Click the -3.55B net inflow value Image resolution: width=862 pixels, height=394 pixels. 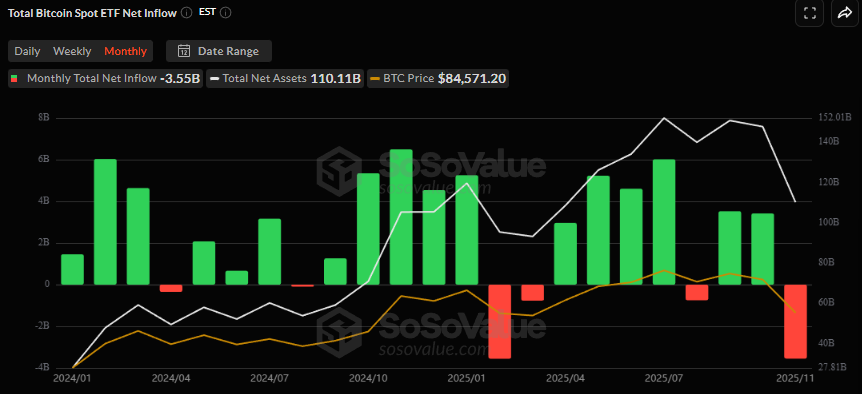pyautogui.click(x=179, y=79)
